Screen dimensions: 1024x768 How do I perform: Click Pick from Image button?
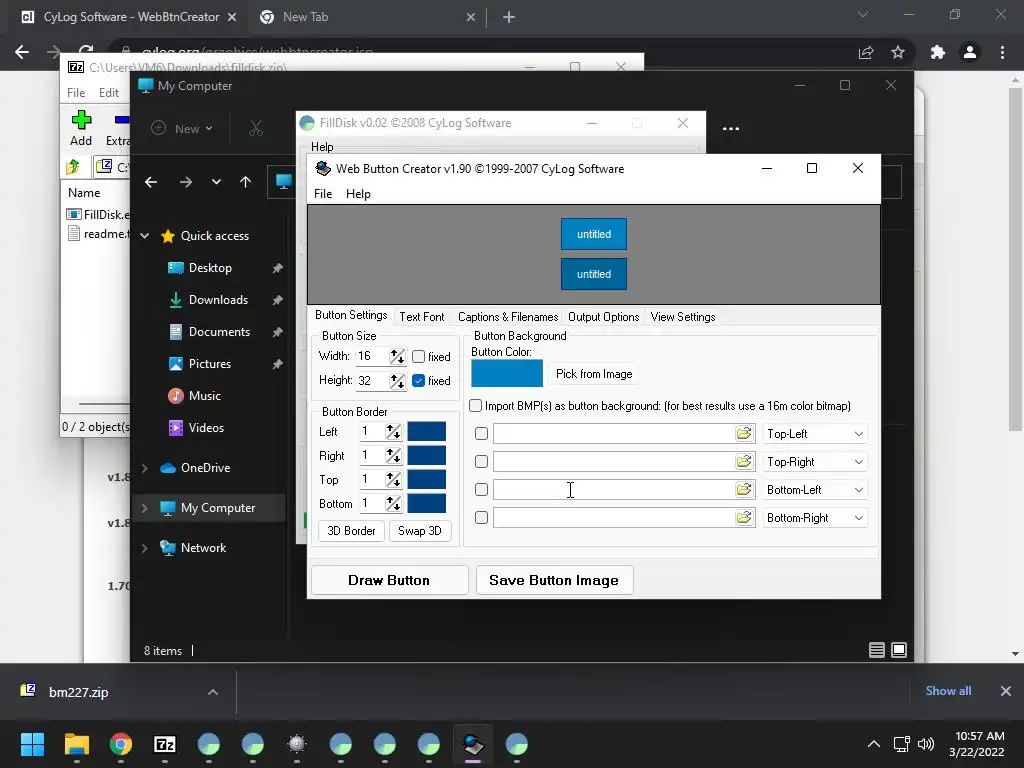pos(594,374)
